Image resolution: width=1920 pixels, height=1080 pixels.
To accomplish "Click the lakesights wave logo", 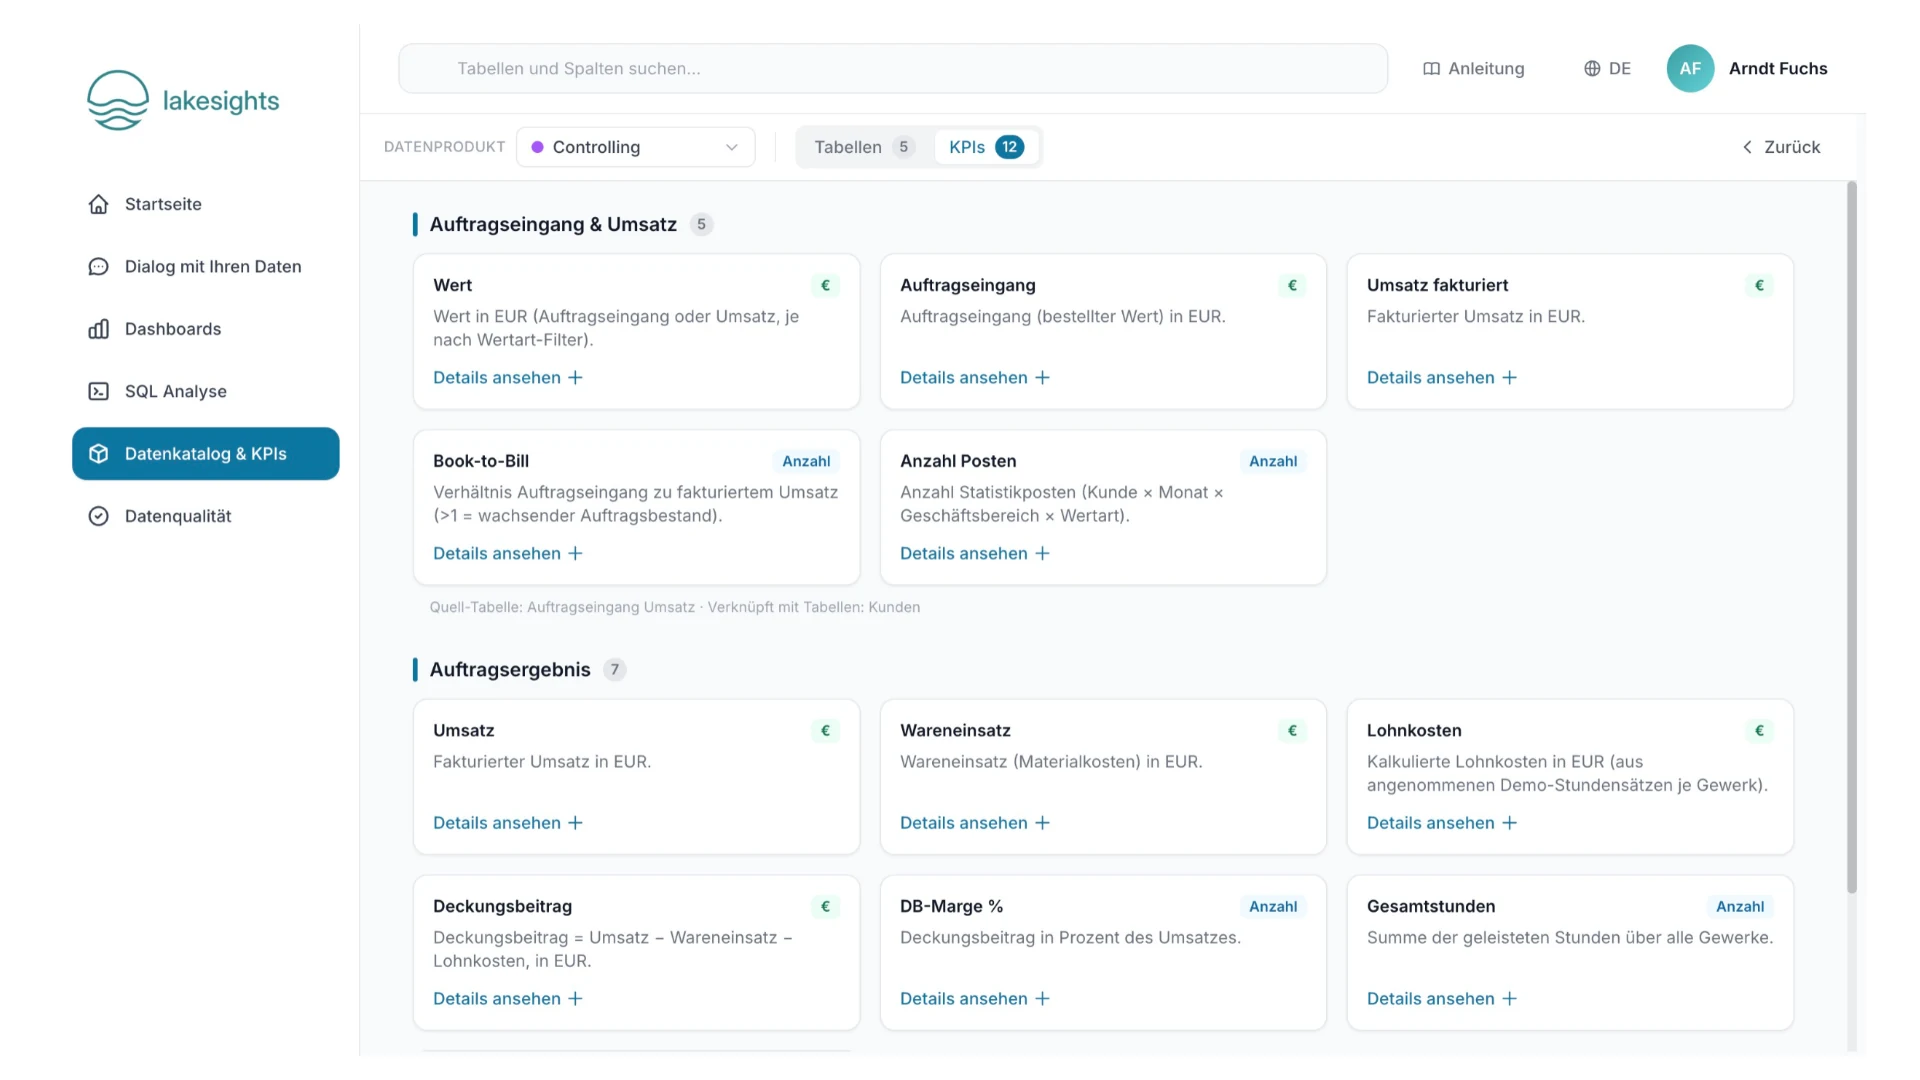I will pyautogui.click(x=118, y=100).
